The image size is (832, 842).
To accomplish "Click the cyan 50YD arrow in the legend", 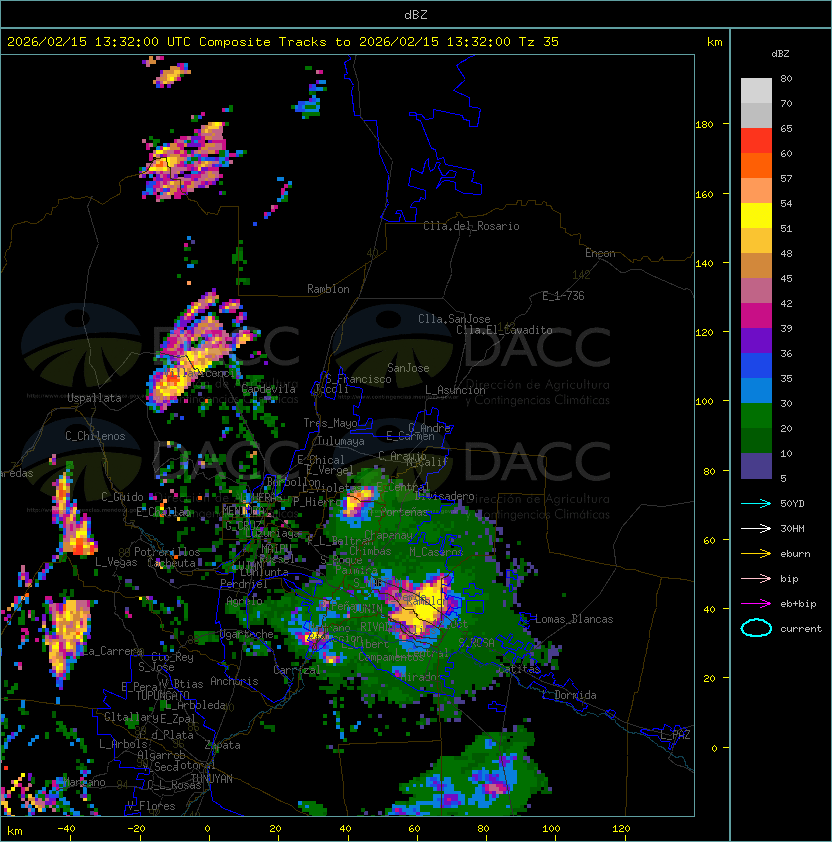I will 756,503.
